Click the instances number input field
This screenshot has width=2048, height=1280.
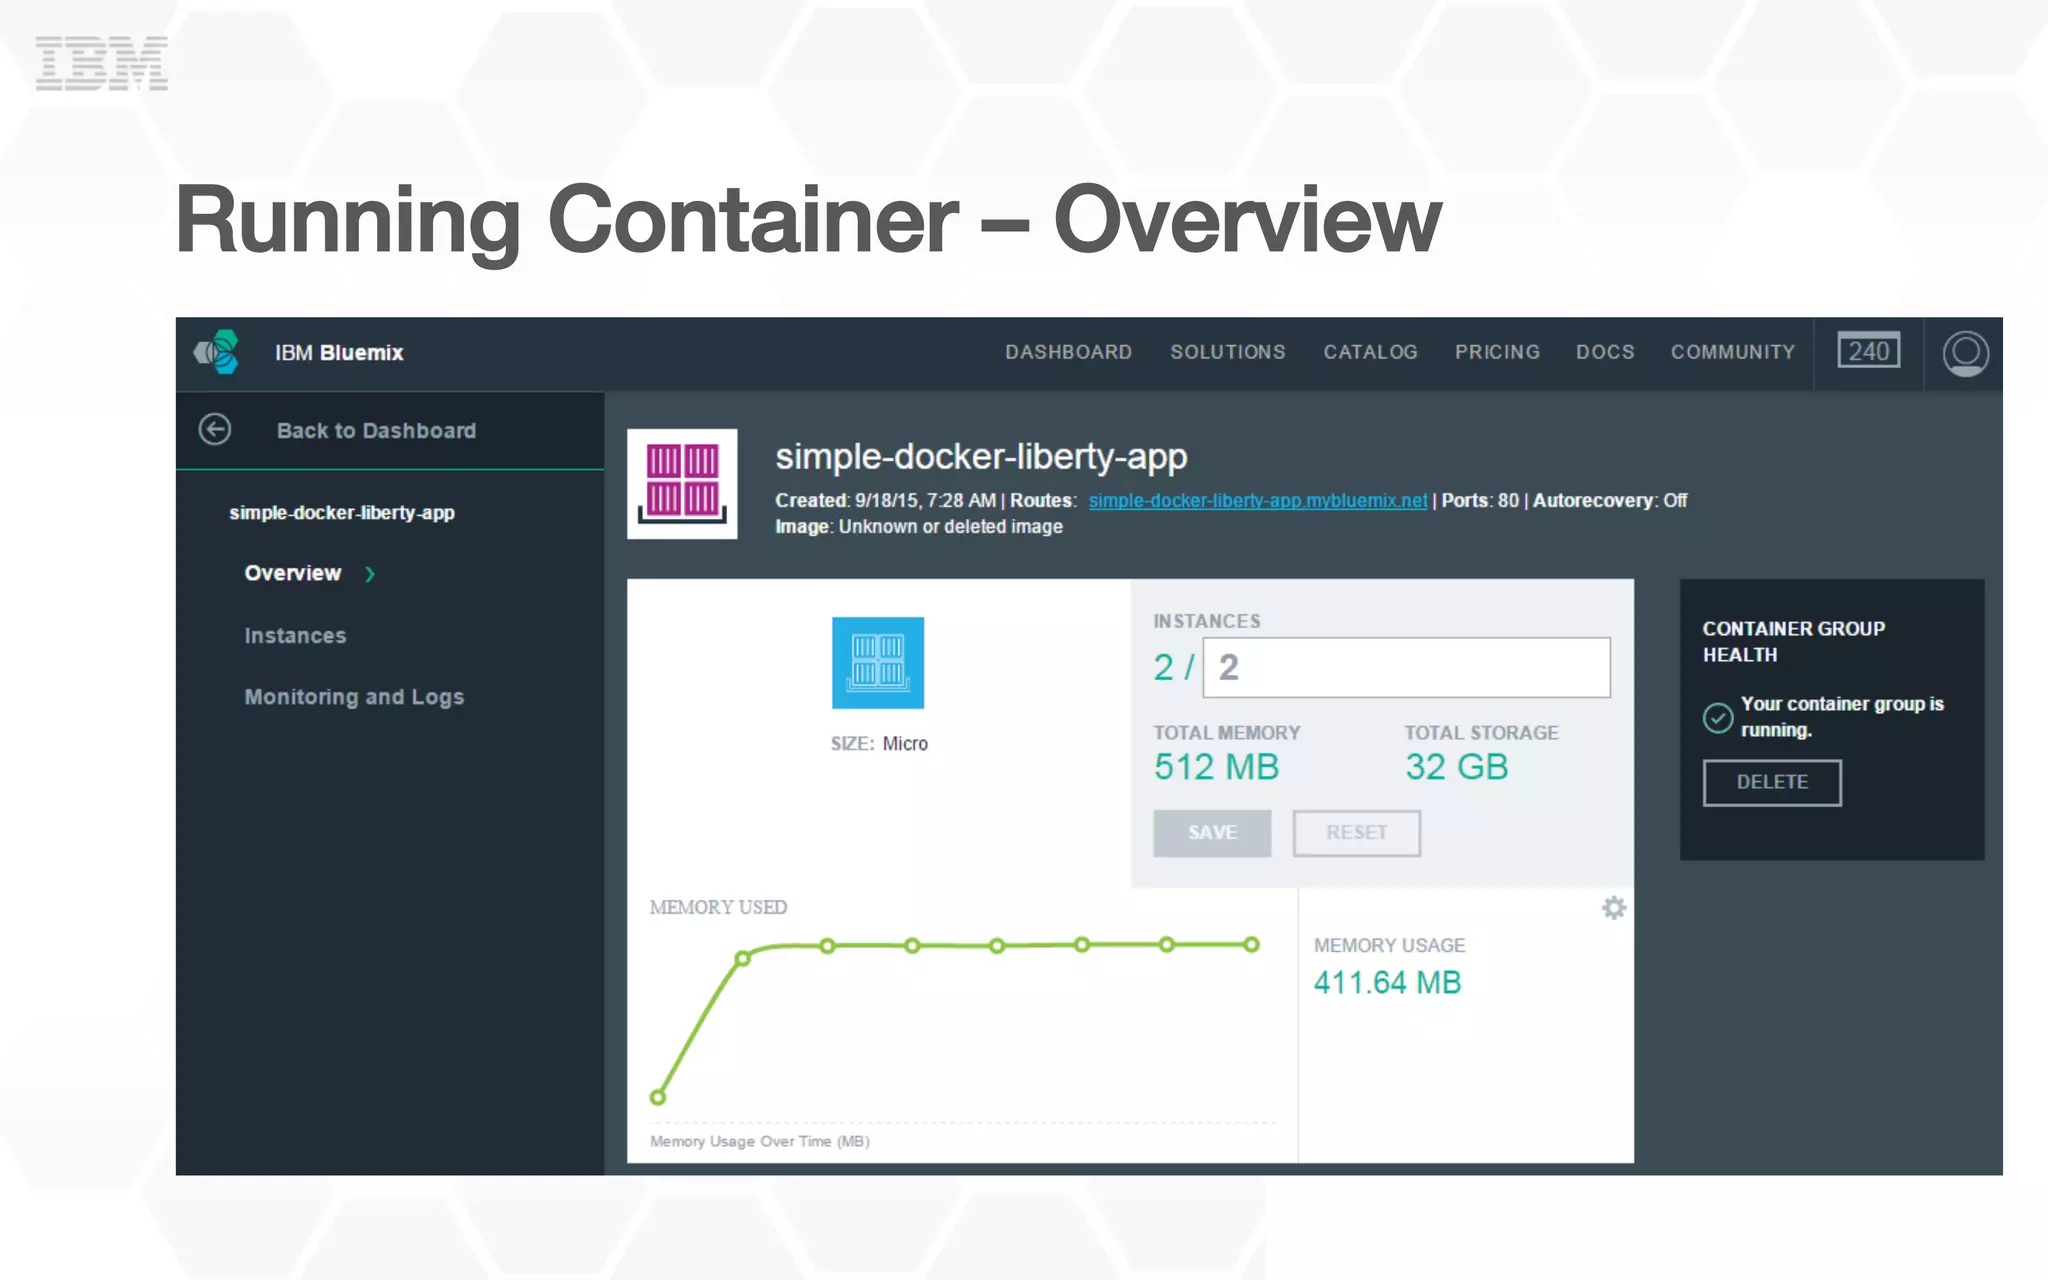coord(1406,667)
